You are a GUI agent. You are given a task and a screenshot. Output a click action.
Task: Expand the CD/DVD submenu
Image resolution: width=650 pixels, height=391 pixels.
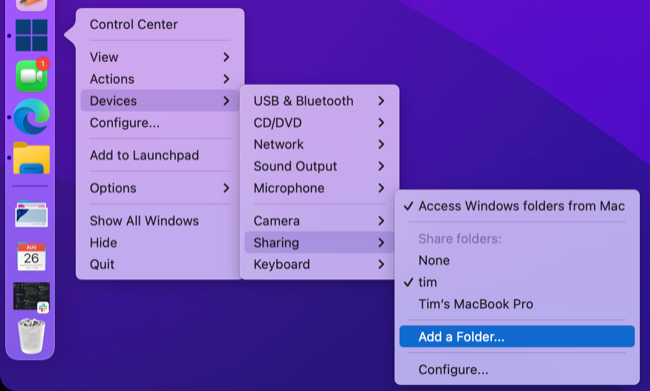click(x=319, y=123)
